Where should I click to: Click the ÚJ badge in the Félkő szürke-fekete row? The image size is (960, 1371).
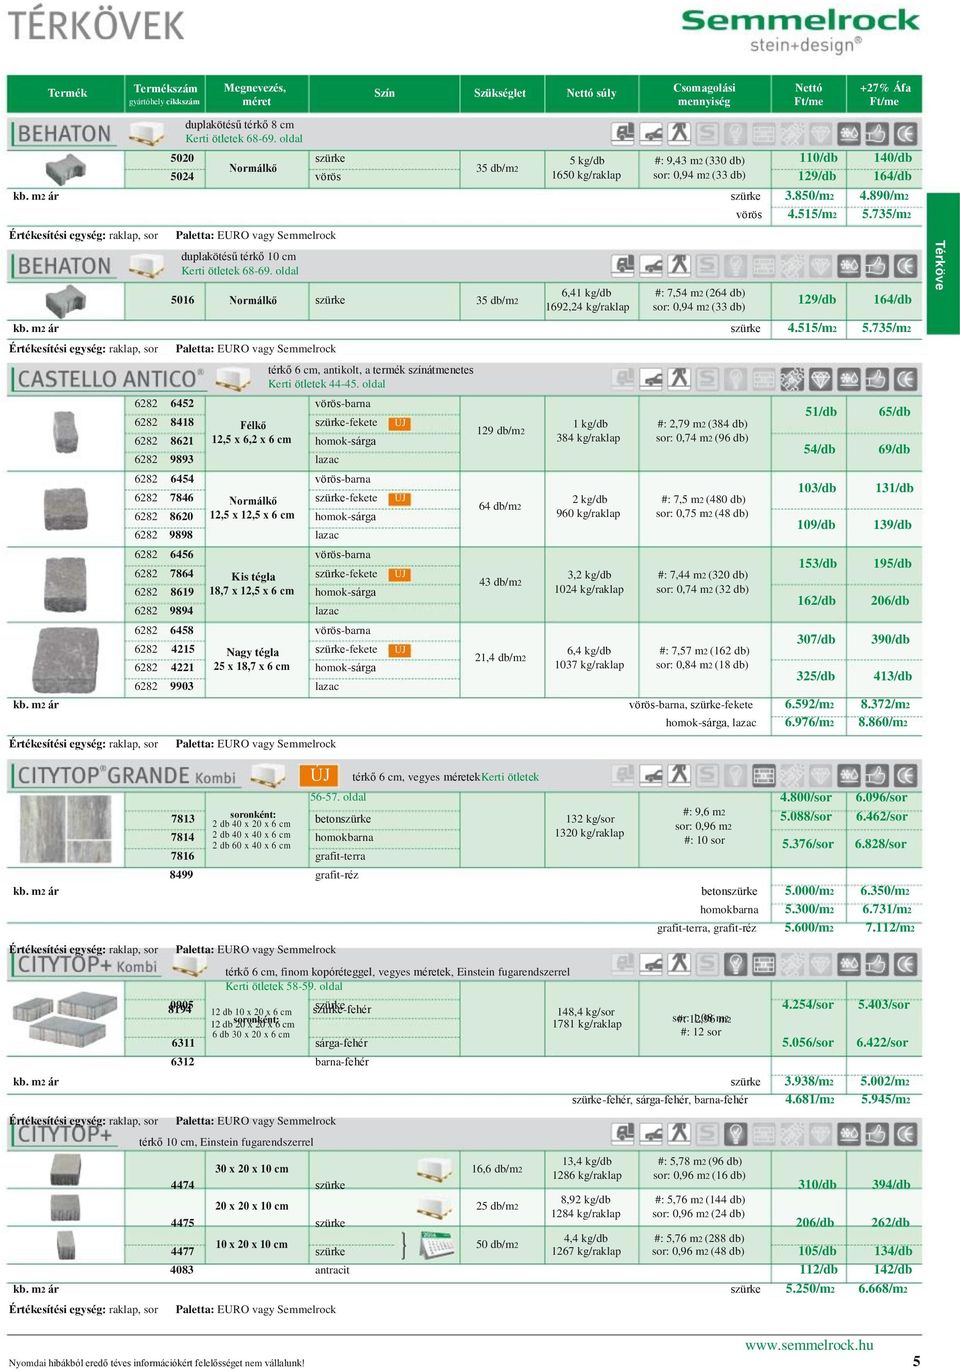(399, 423)
